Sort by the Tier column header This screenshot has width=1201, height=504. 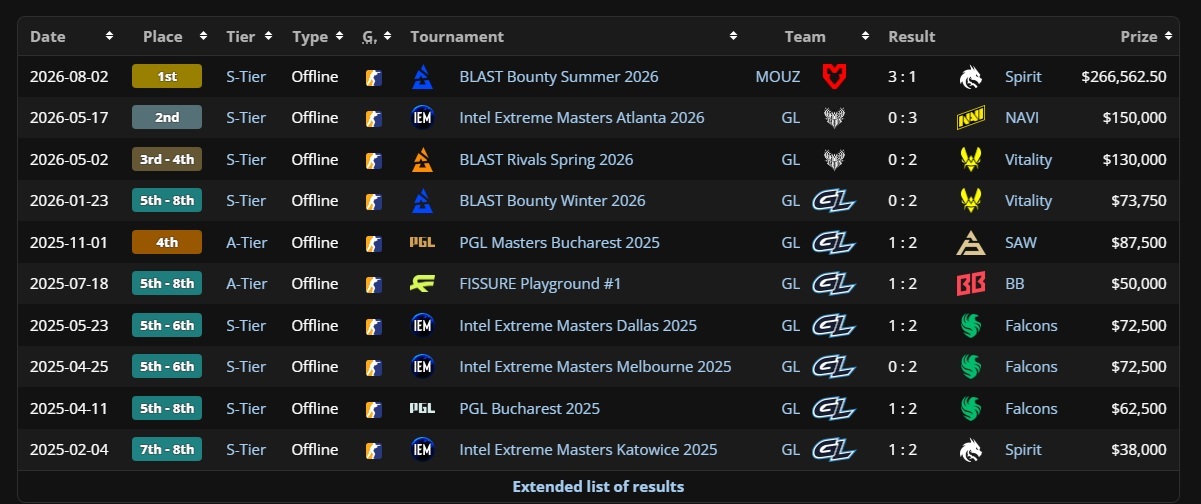point(250,36)
